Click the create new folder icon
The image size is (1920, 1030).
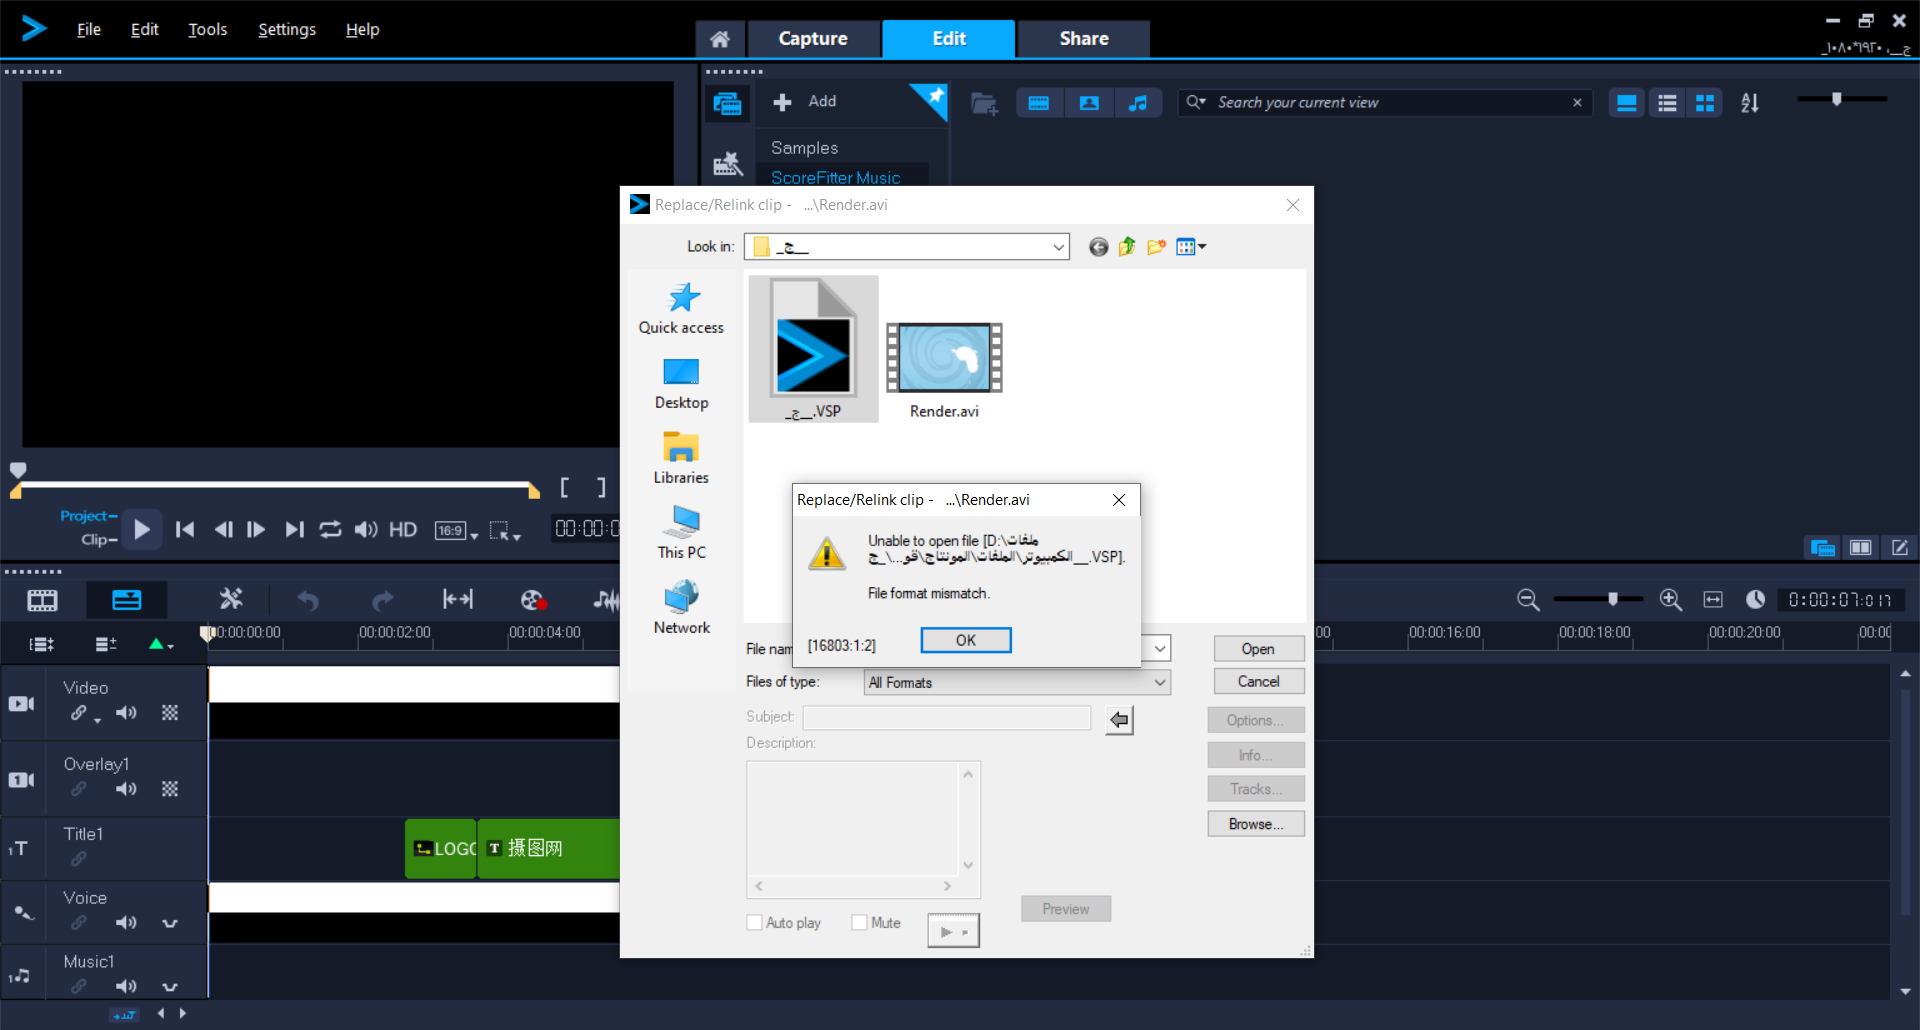point(1157,247)
